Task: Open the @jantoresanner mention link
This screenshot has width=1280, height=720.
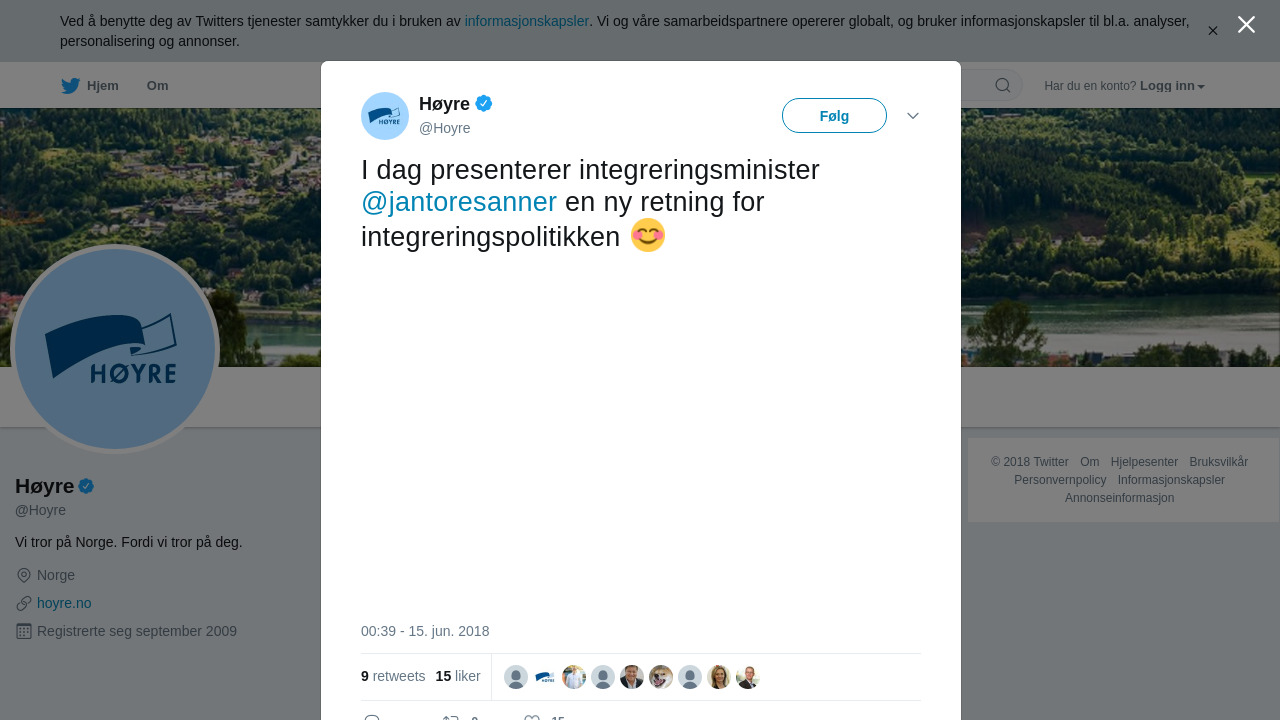Action: pyautogui.click(x=459, y=202)
